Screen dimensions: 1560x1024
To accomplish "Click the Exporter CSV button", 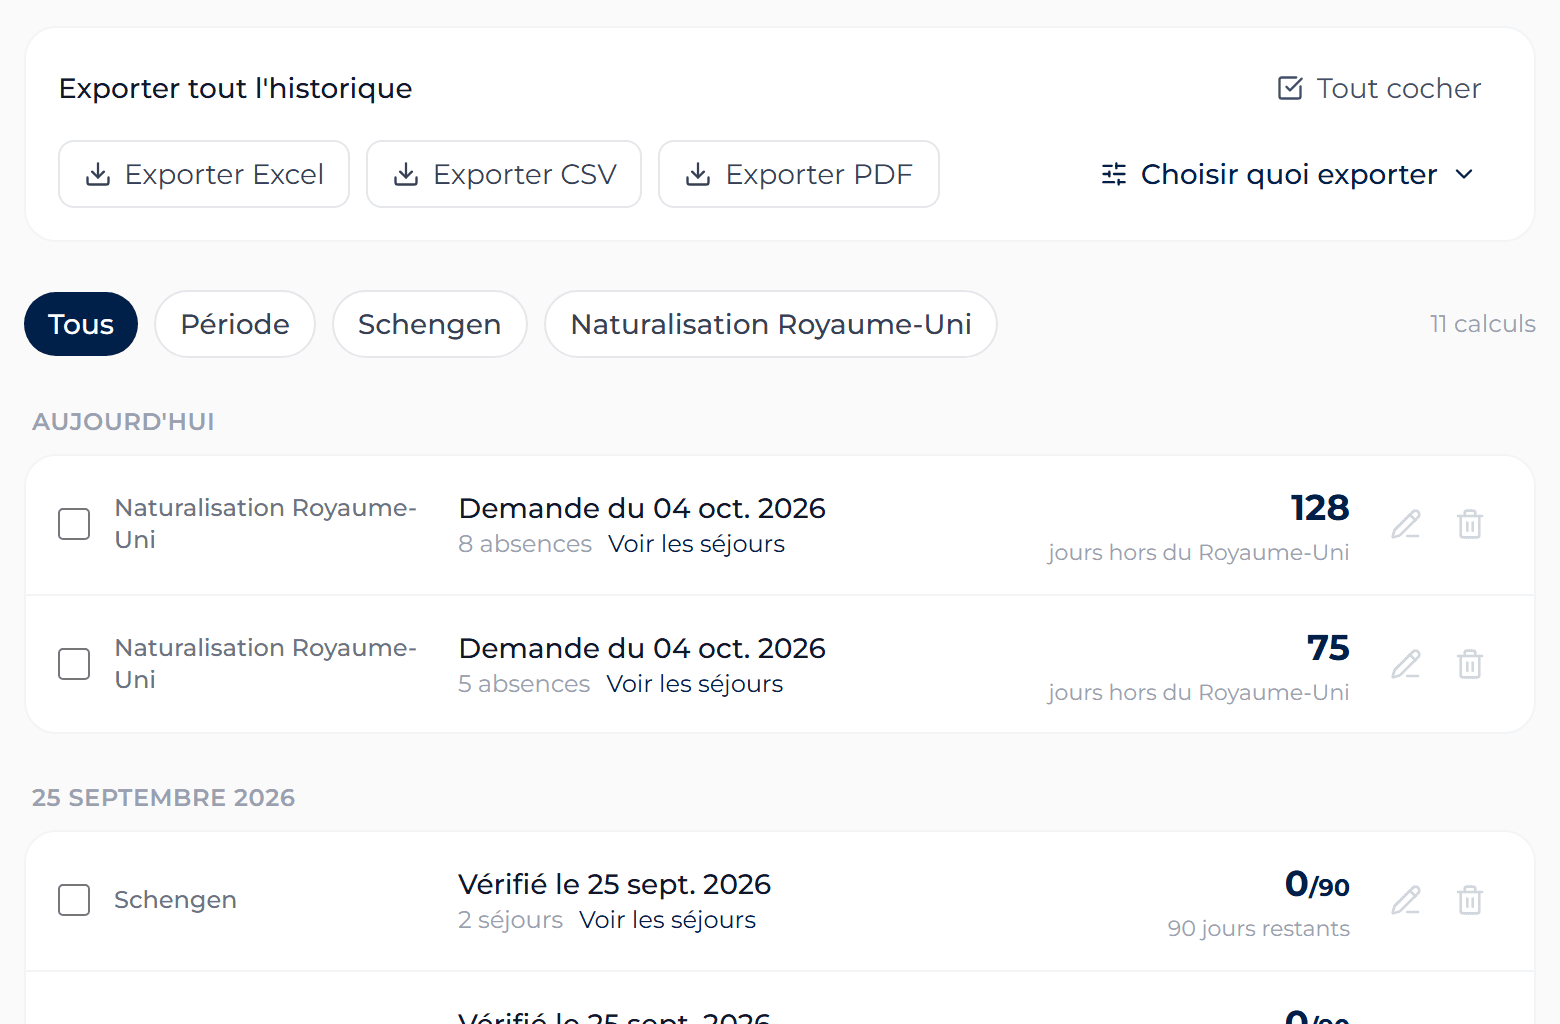I will click(x=504, y=174).
